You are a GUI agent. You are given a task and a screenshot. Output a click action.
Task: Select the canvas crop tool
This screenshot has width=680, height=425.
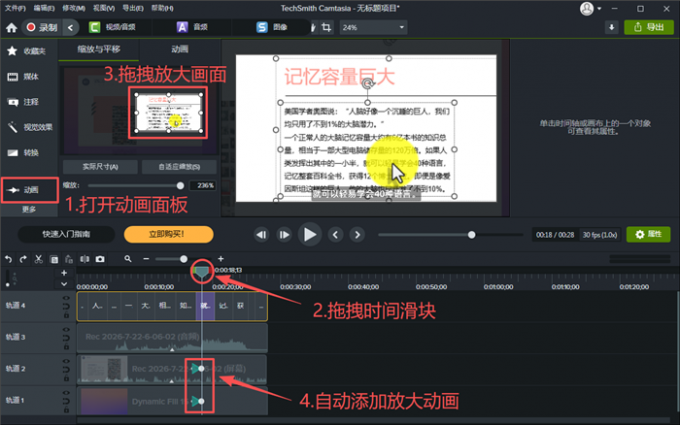click(x=326, y=27)
